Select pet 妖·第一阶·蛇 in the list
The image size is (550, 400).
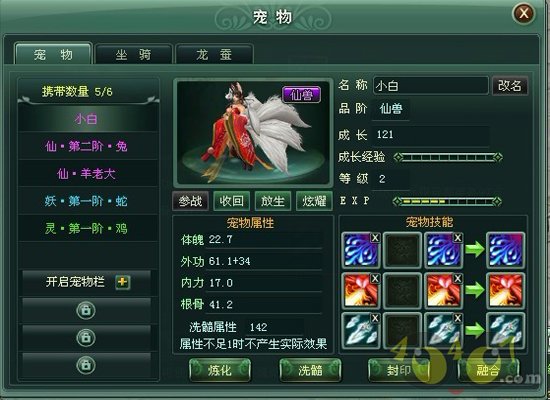coord(86,201)
